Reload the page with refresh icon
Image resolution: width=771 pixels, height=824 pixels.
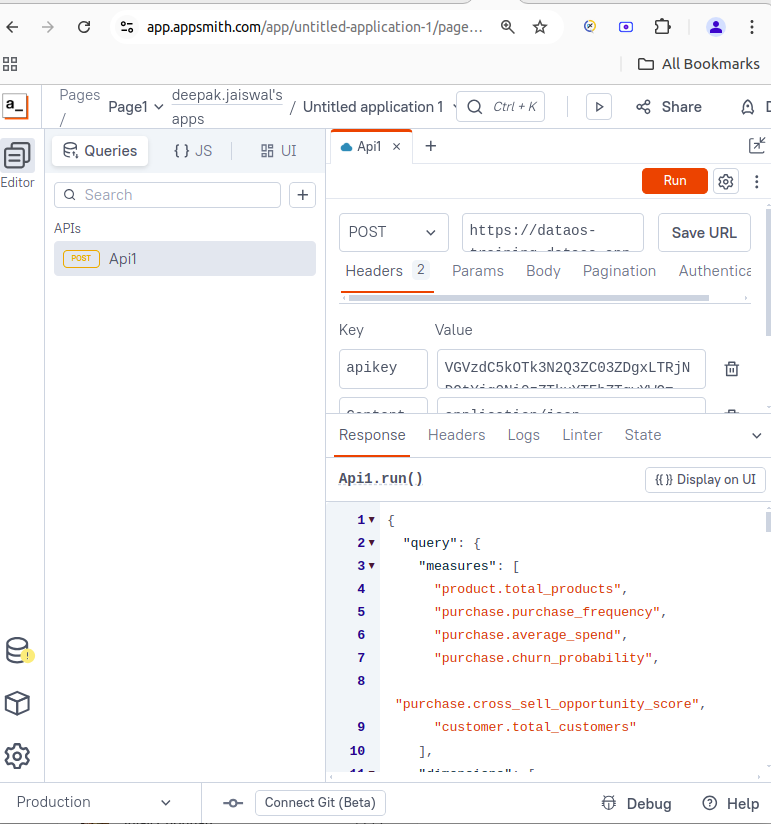click(x=84, y=27)
